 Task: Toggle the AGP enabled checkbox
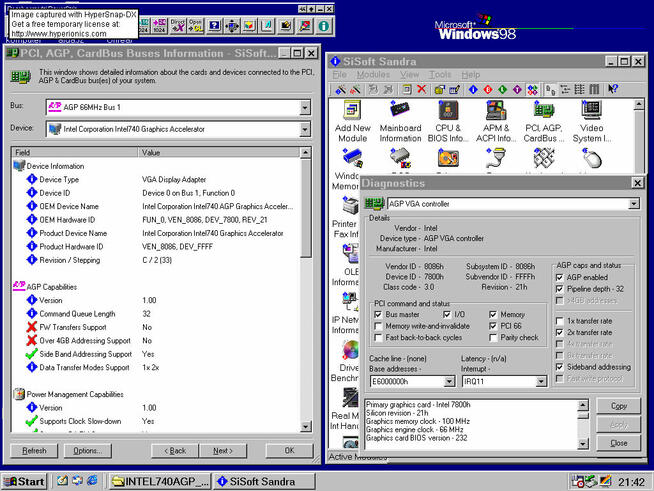[x=560, y=277]
